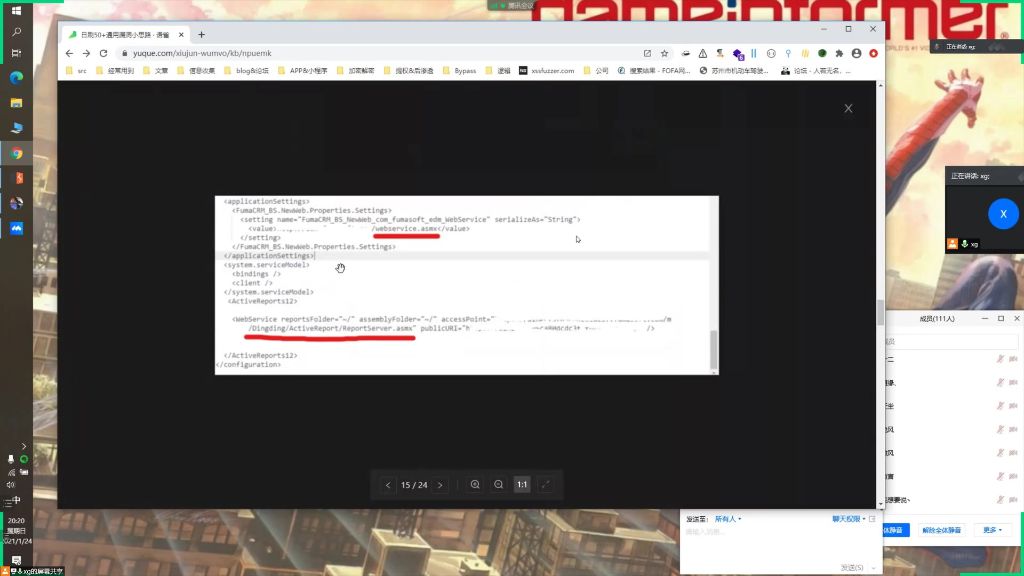
Task: Close the yuque browser tab
Action: (x=181, y=35)
